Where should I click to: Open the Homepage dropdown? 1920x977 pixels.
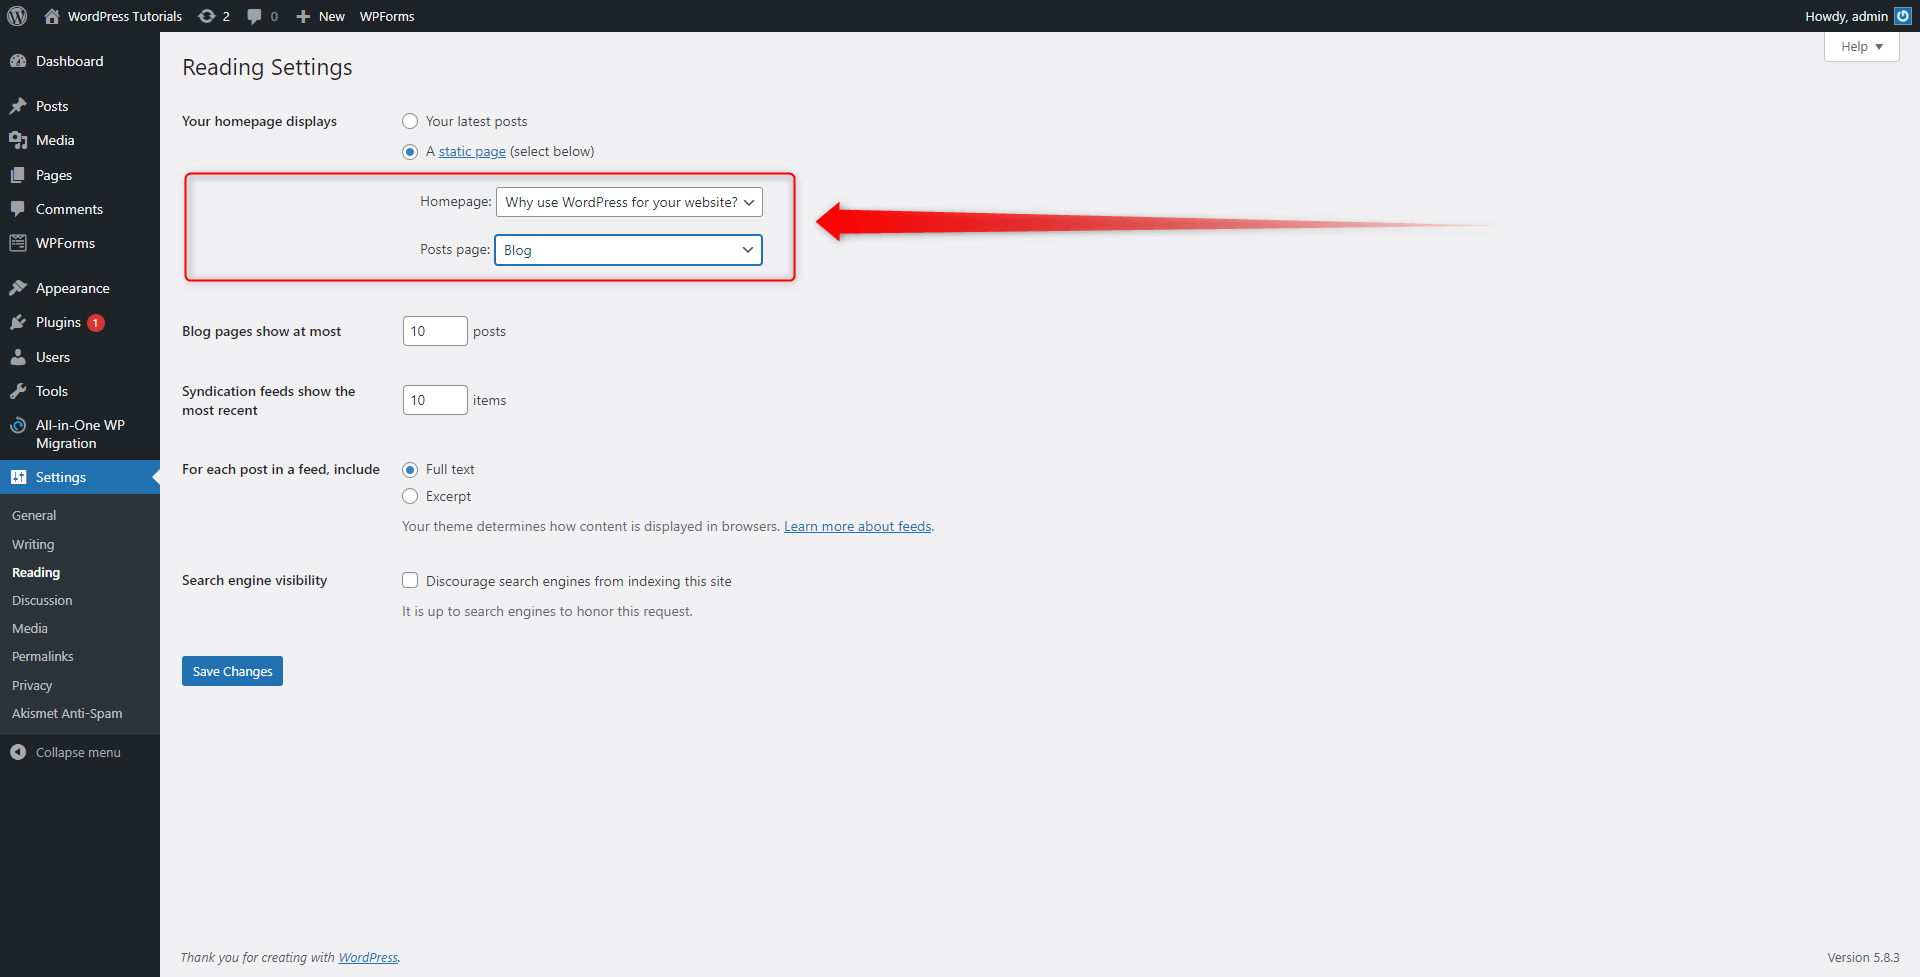coord(629,202)
